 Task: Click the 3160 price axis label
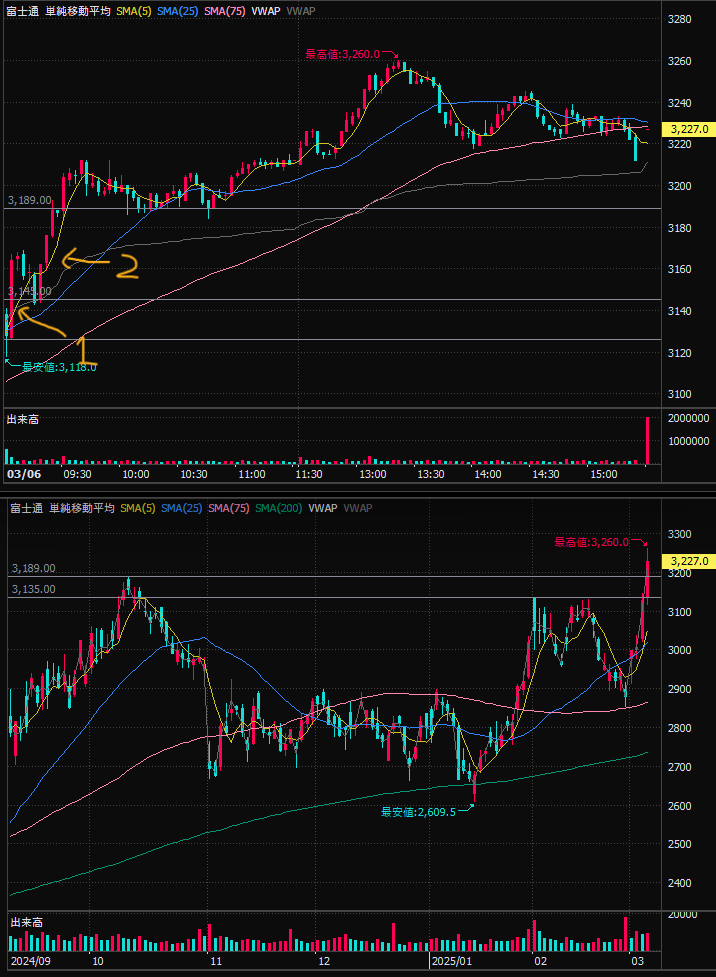(x=679, y=269)
